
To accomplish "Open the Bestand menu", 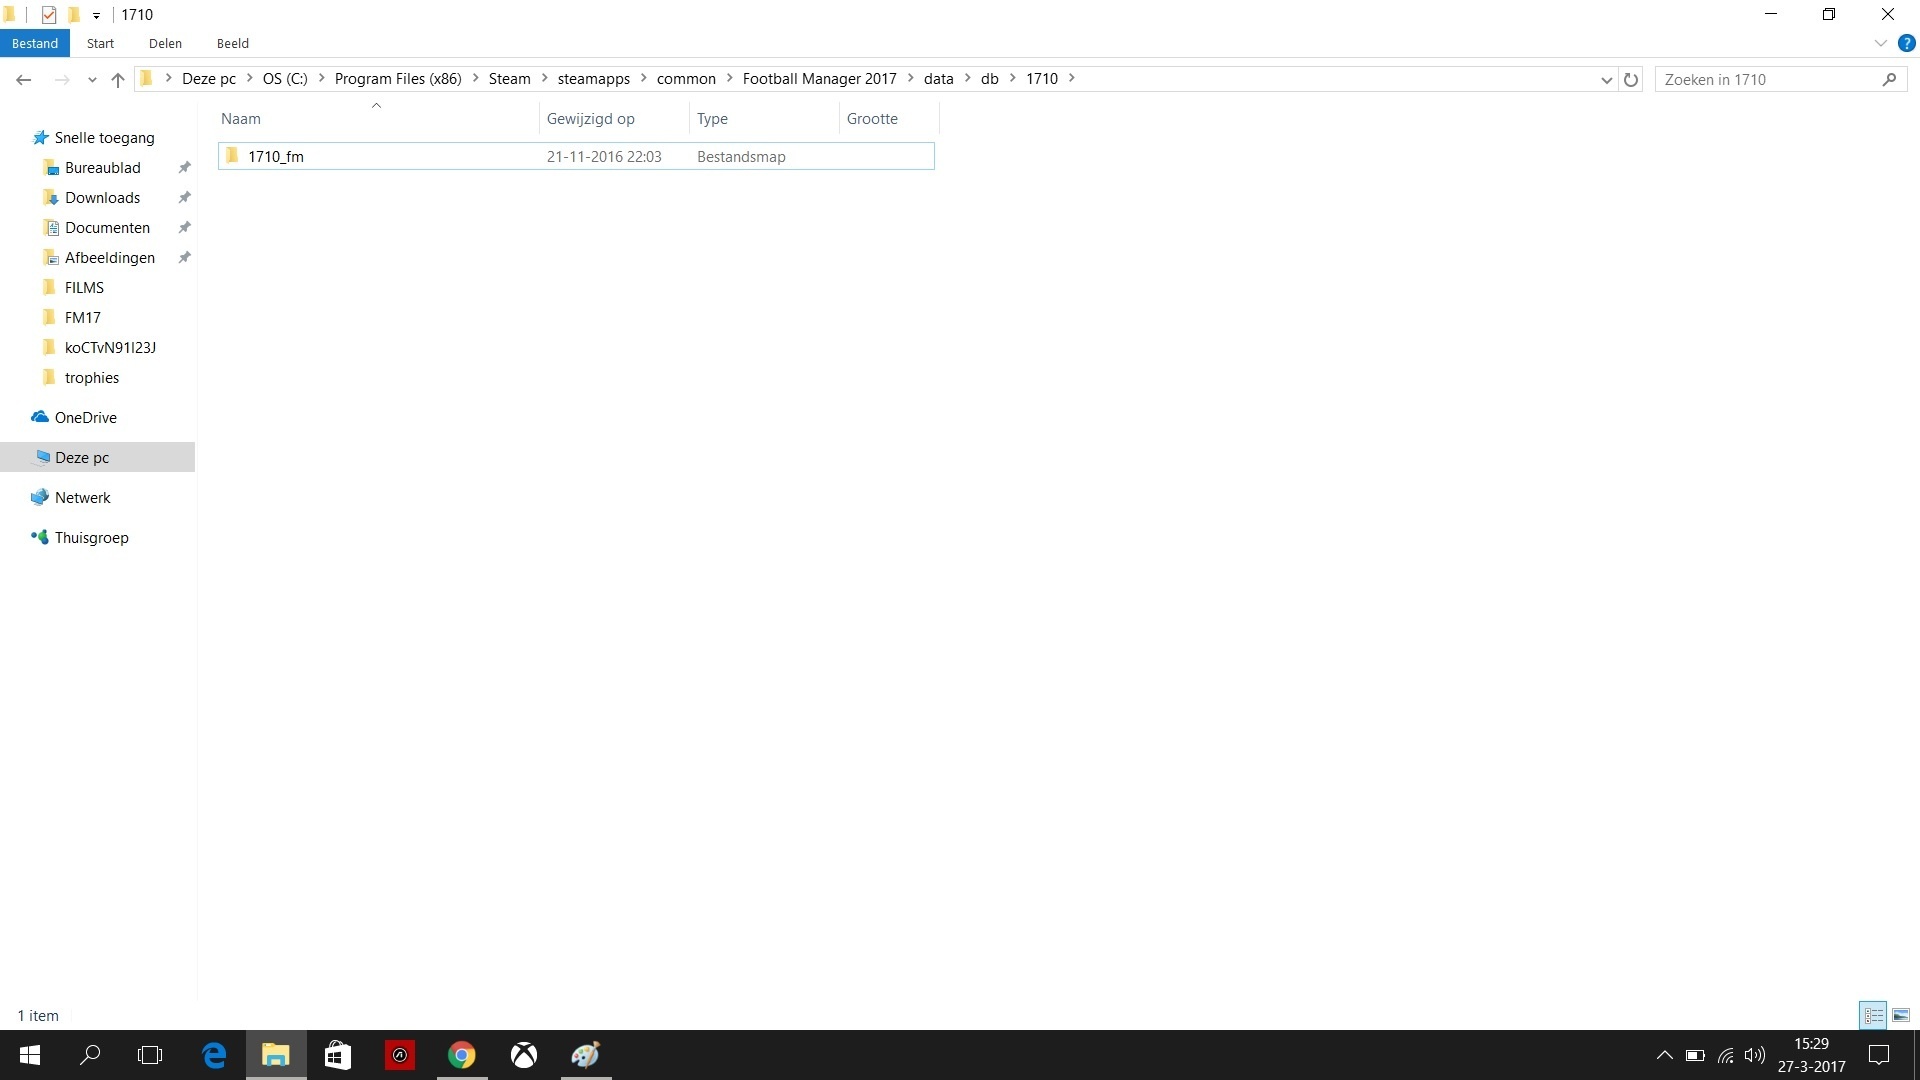I will click(x=35, y=43).
